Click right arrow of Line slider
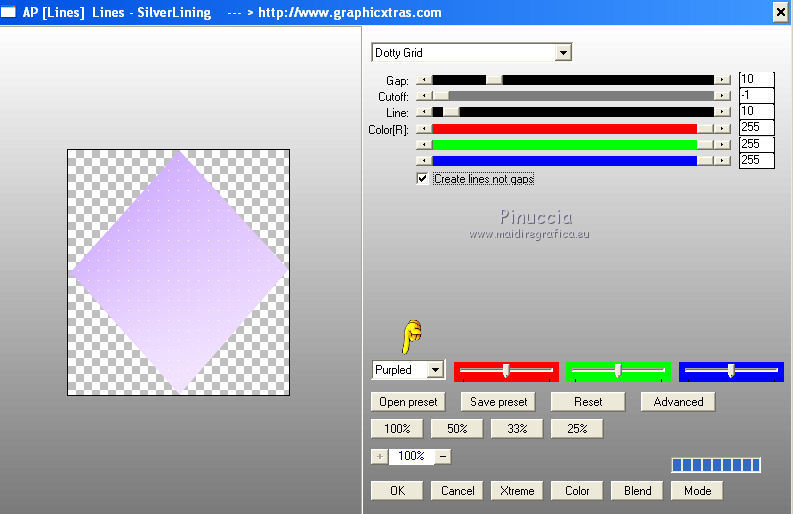Image resolution: width=793 pixels, height=514 pixels. pyautogui.click(x=722, y=112)
